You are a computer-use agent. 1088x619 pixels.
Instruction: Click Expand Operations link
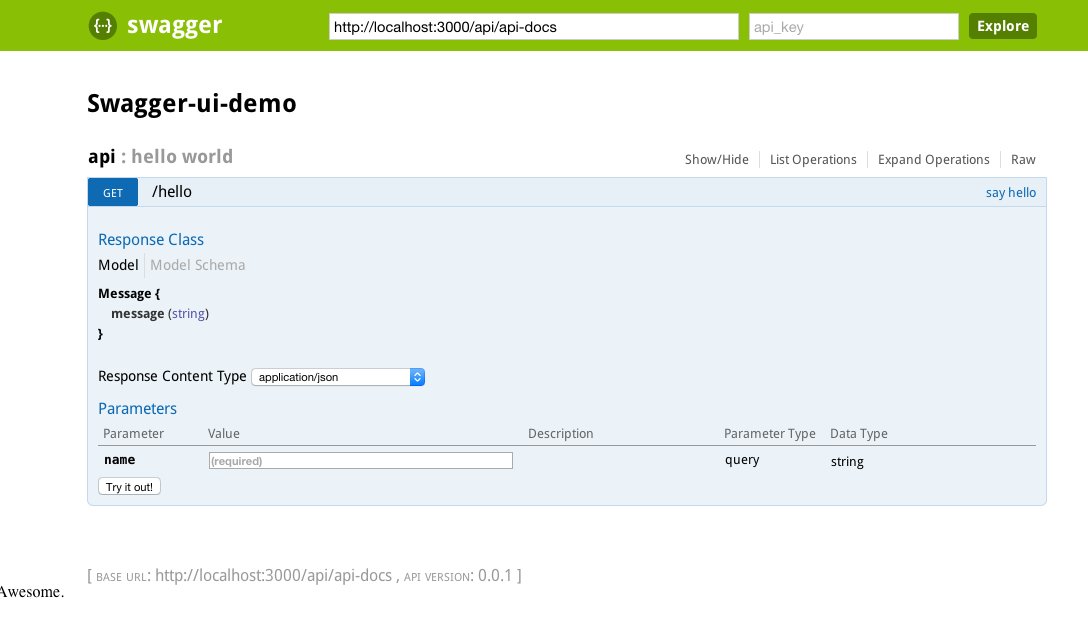933,160
